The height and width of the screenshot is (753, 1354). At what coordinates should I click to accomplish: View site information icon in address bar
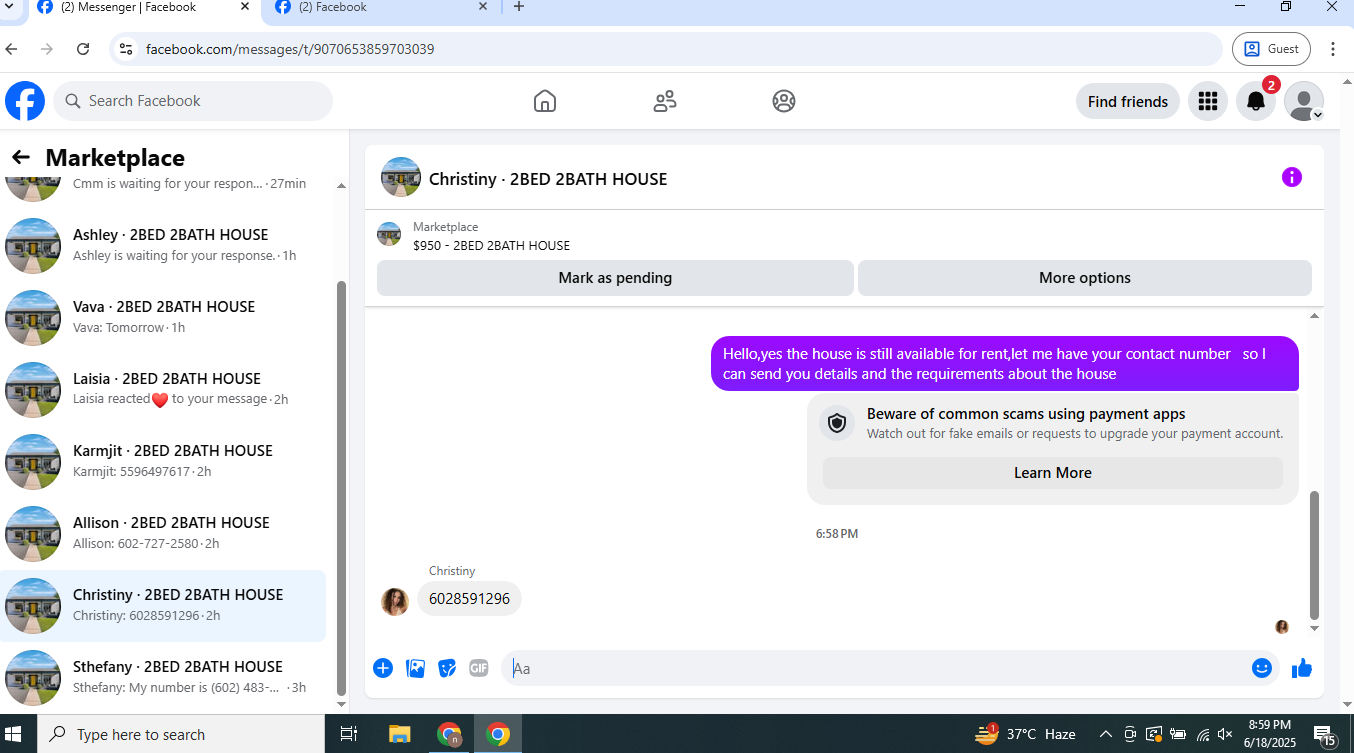pos(125,49)
